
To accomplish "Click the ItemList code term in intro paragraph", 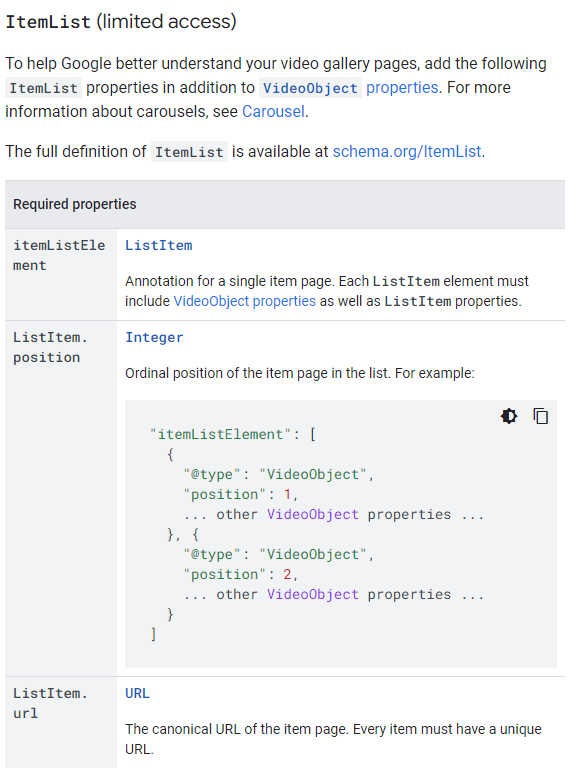I will pos(44,88).
